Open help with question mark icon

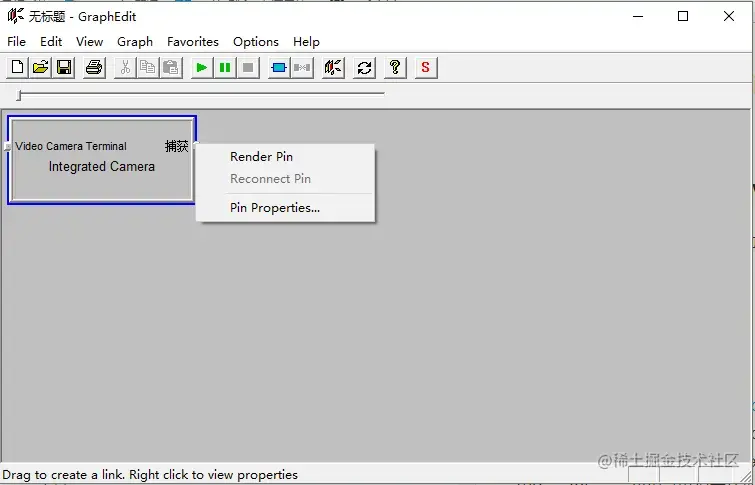click(x=395, y=67)
